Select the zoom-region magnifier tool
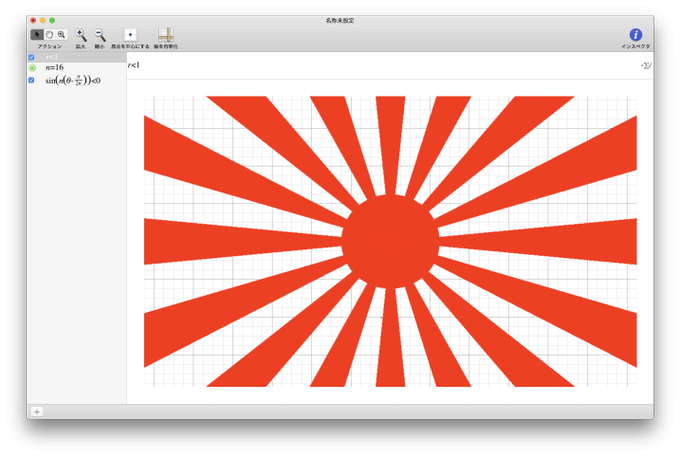680x457 pixels. point(62,34)
